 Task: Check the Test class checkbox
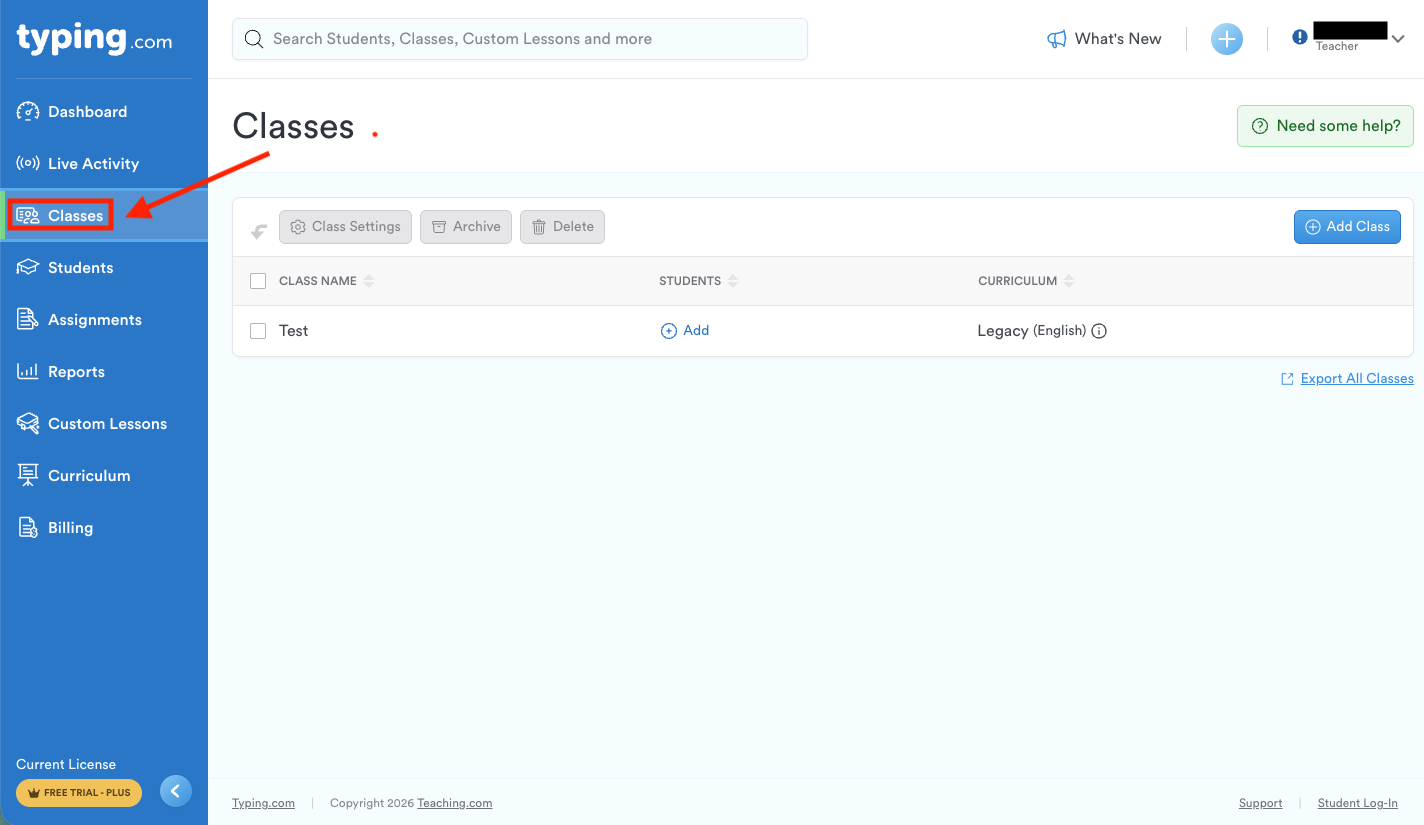pyautogui.click(x=258, y=331)
